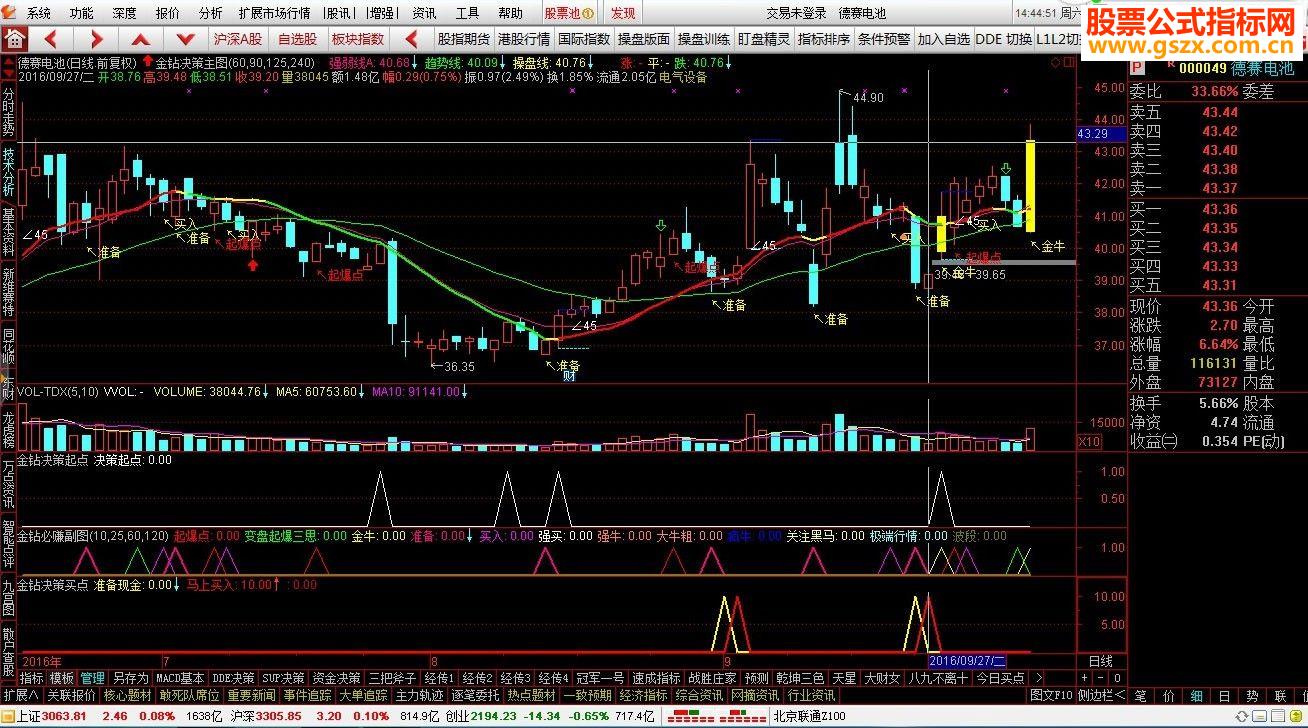The height and width of the screenshot is (728, 1308).
Task: Open the 主力轨迹 bottom tab
Action: (x=419, y=695)
